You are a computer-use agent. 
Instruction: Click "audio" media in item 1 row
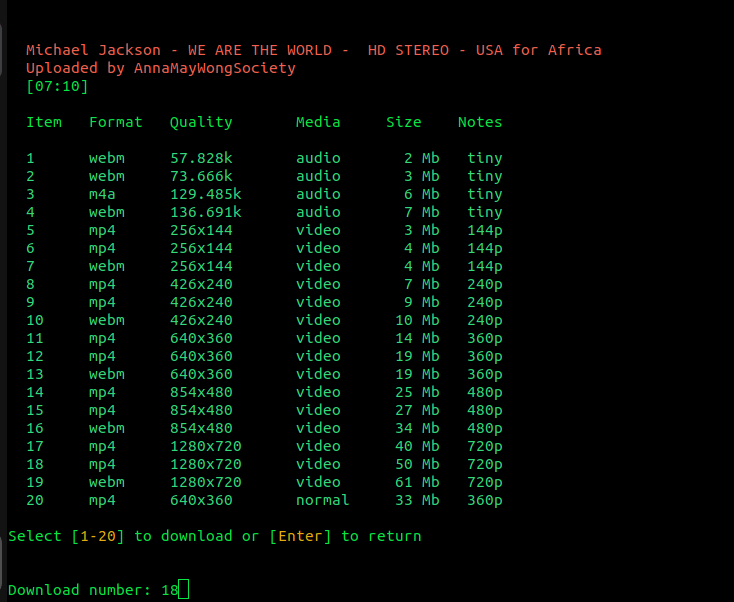[318, 158]
